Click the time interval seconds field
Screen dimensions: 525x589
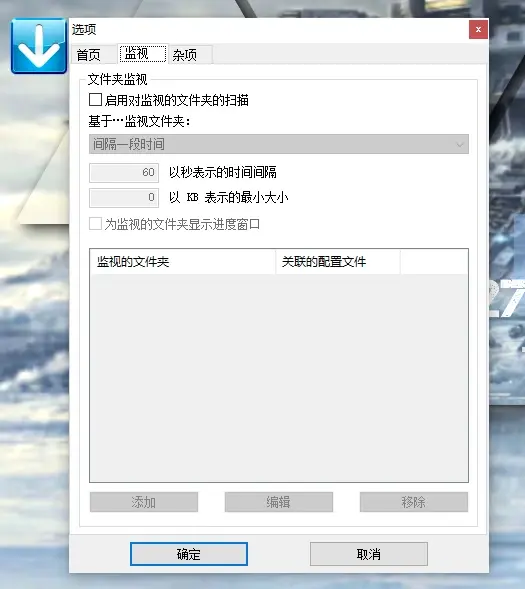124,172
